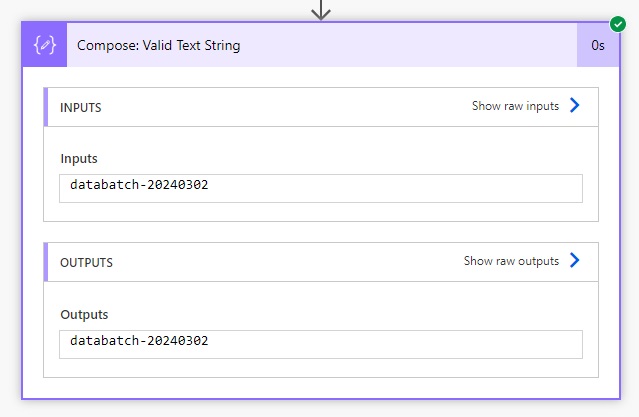Click the databatch-20240302 text in Outputs
639x417 pixels.
pyautogui.click(x=139, y=341)
